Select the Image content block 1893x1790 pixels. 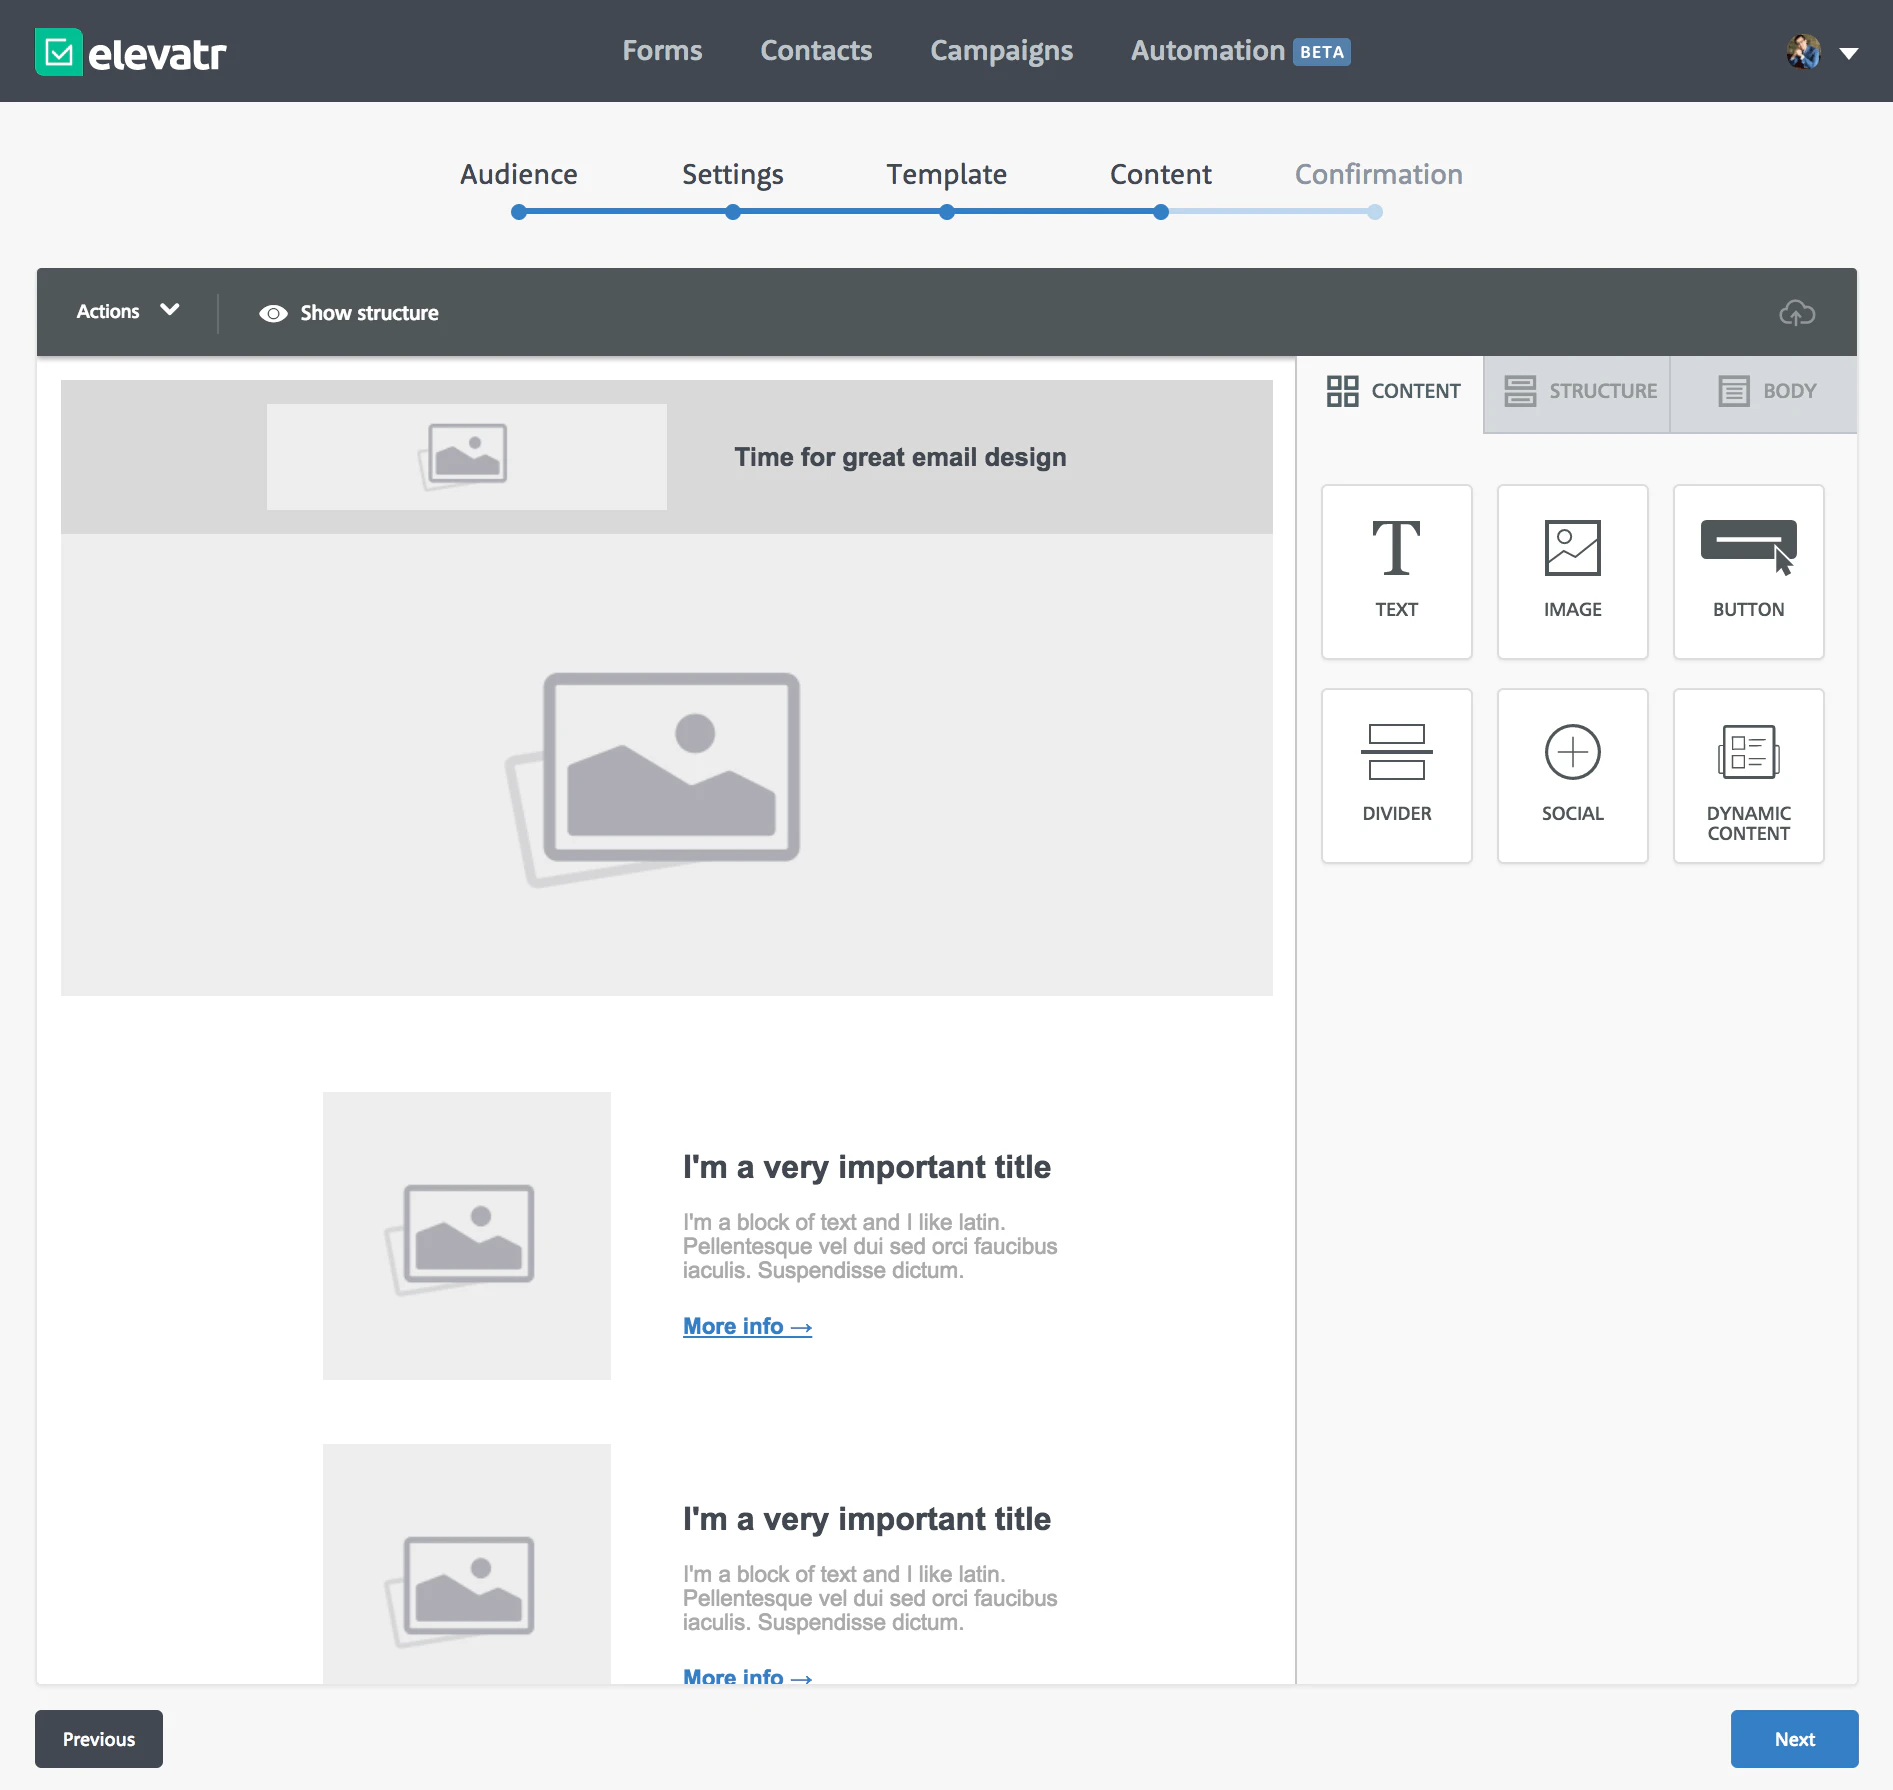(1572, 570)
